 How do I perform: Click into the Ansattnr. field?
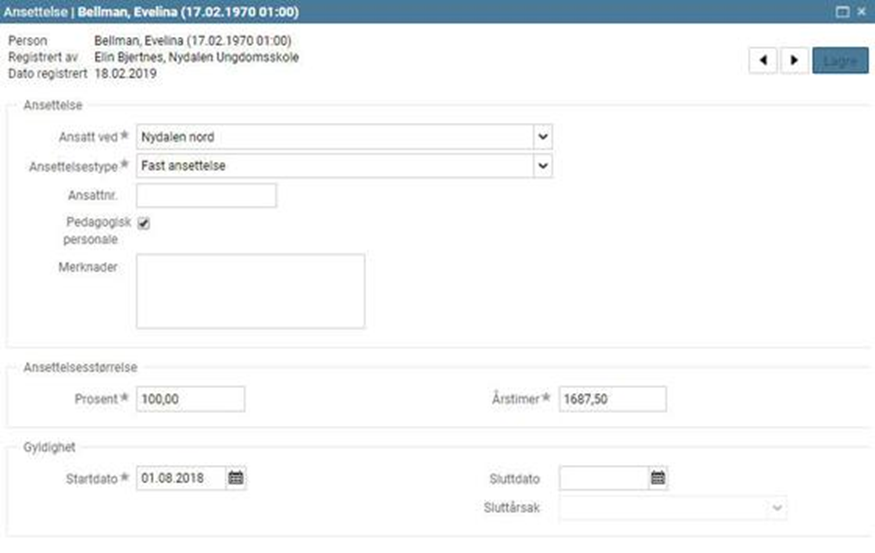point(206,195)
